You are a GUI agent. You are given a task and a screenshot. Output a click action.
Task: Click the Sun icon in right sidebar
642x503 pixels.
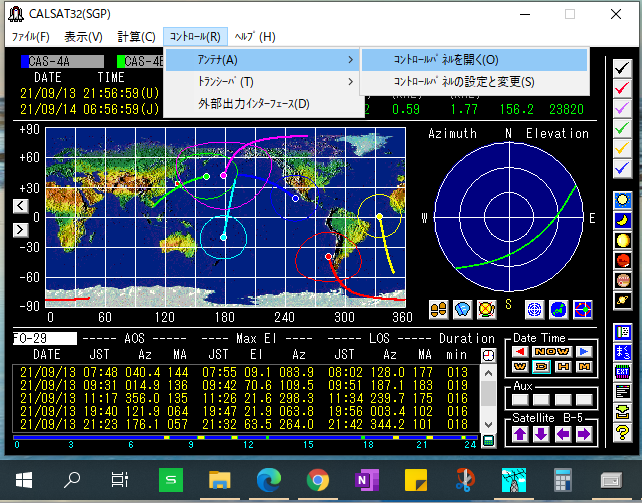(622, 200)
